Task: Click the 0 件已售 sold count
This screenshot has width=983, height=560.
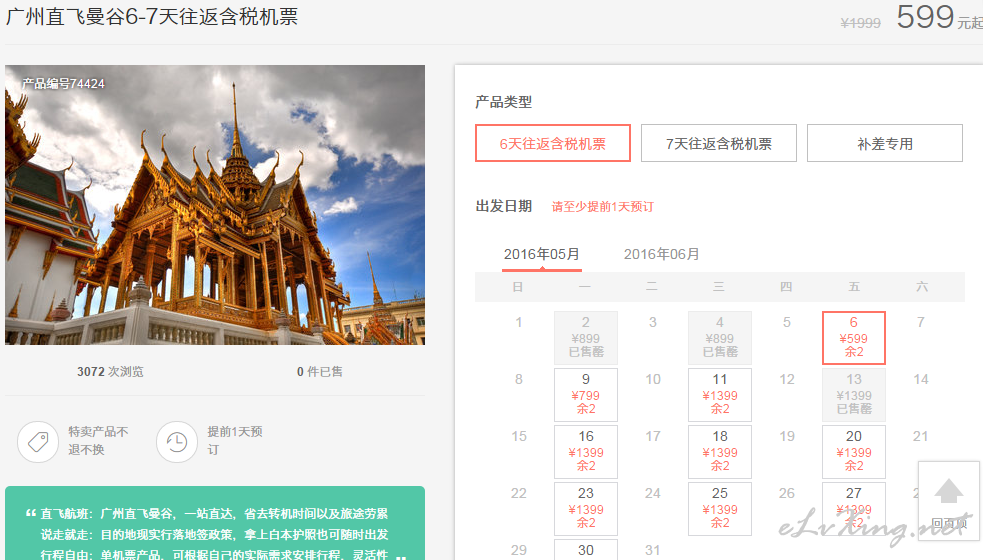Action: [320, 371]
